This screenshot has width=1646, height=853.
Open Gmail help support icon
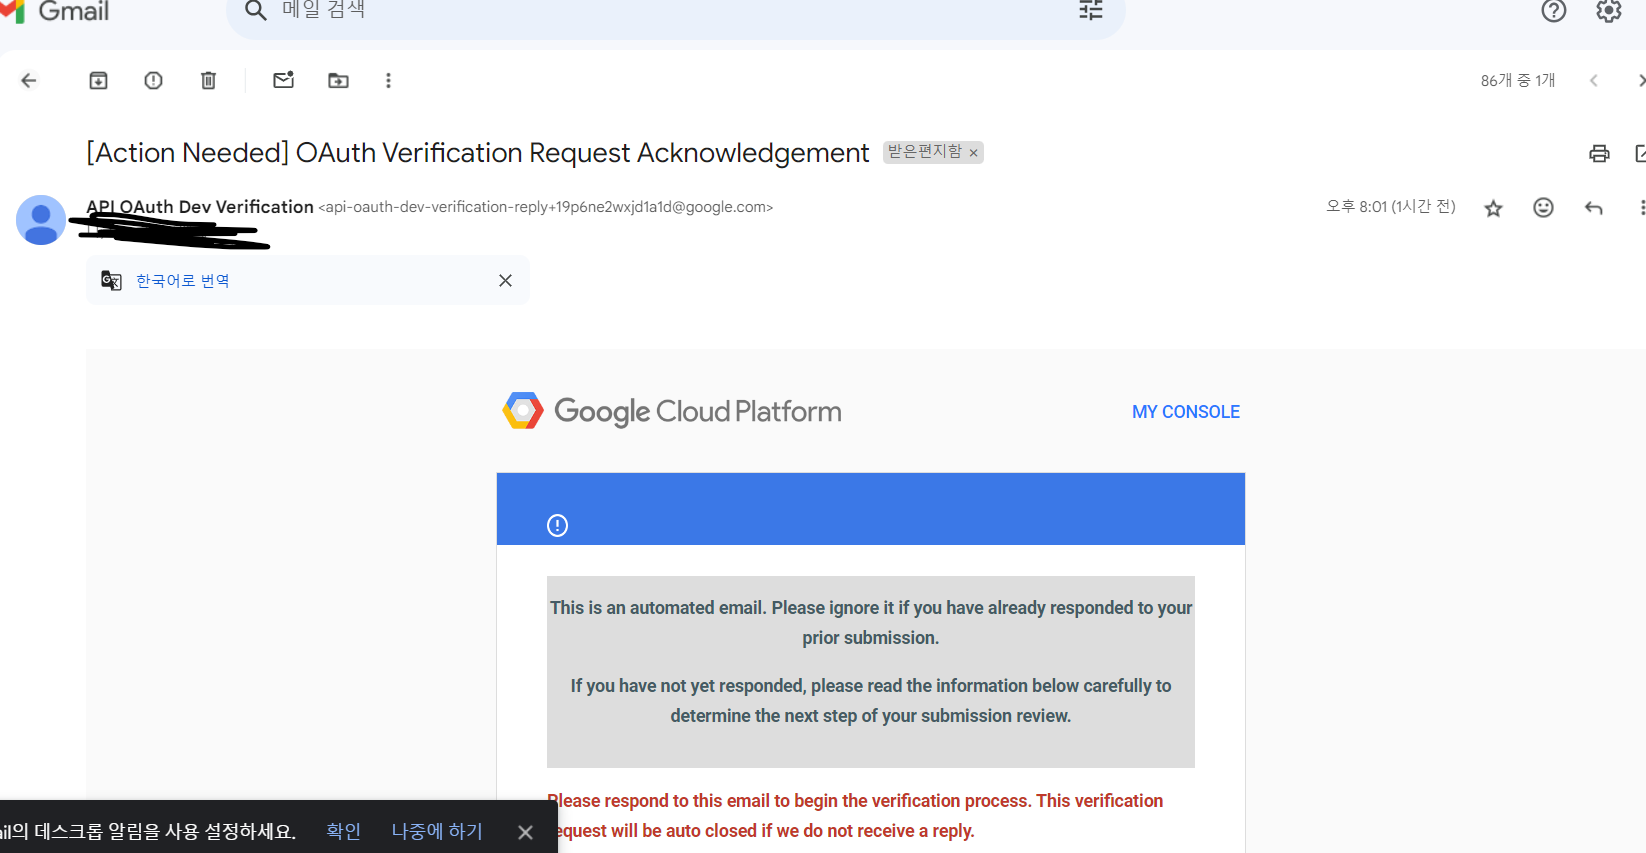click(x=1553, y=11)
